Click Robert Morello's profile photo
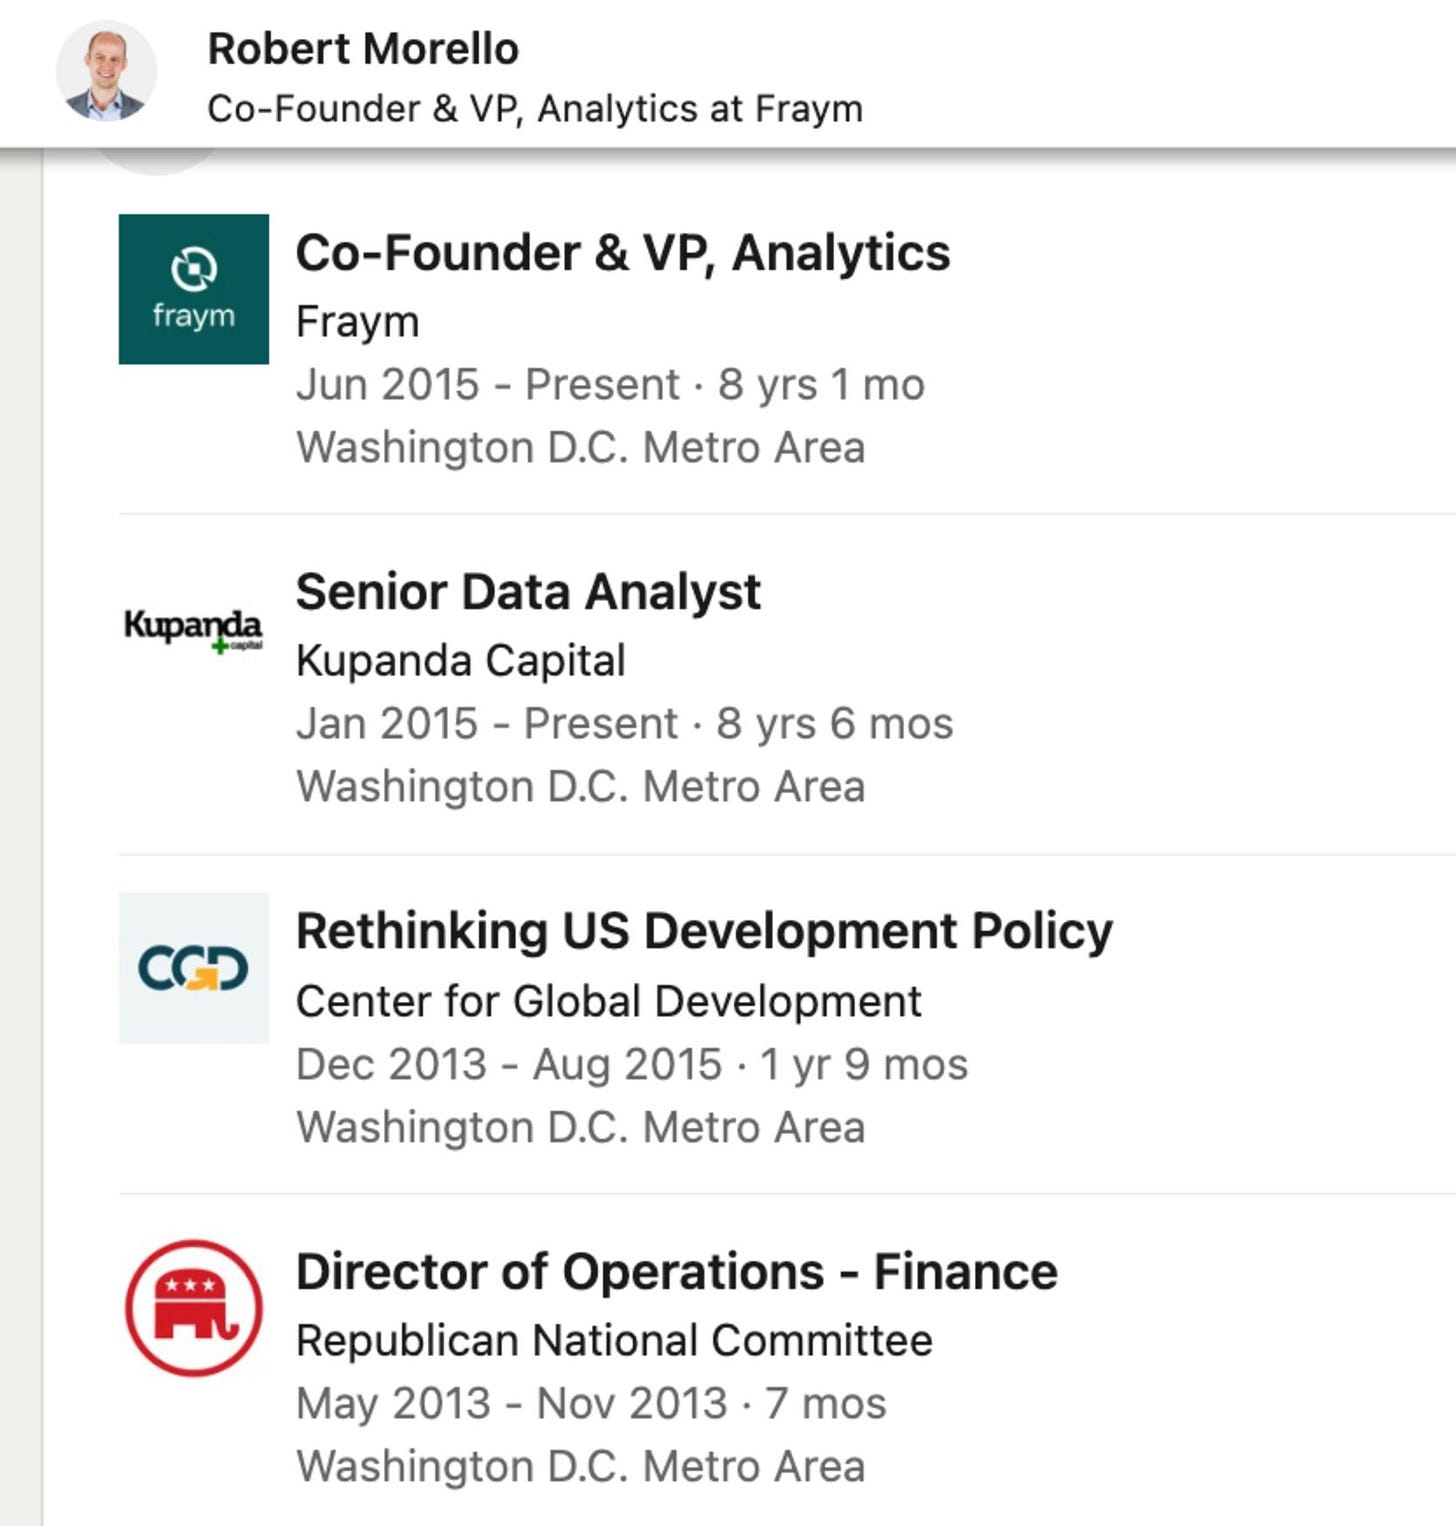Image resolution: width=1456 pixels, height=1526 pixels. pyautogui.click(x=106, y=71)
